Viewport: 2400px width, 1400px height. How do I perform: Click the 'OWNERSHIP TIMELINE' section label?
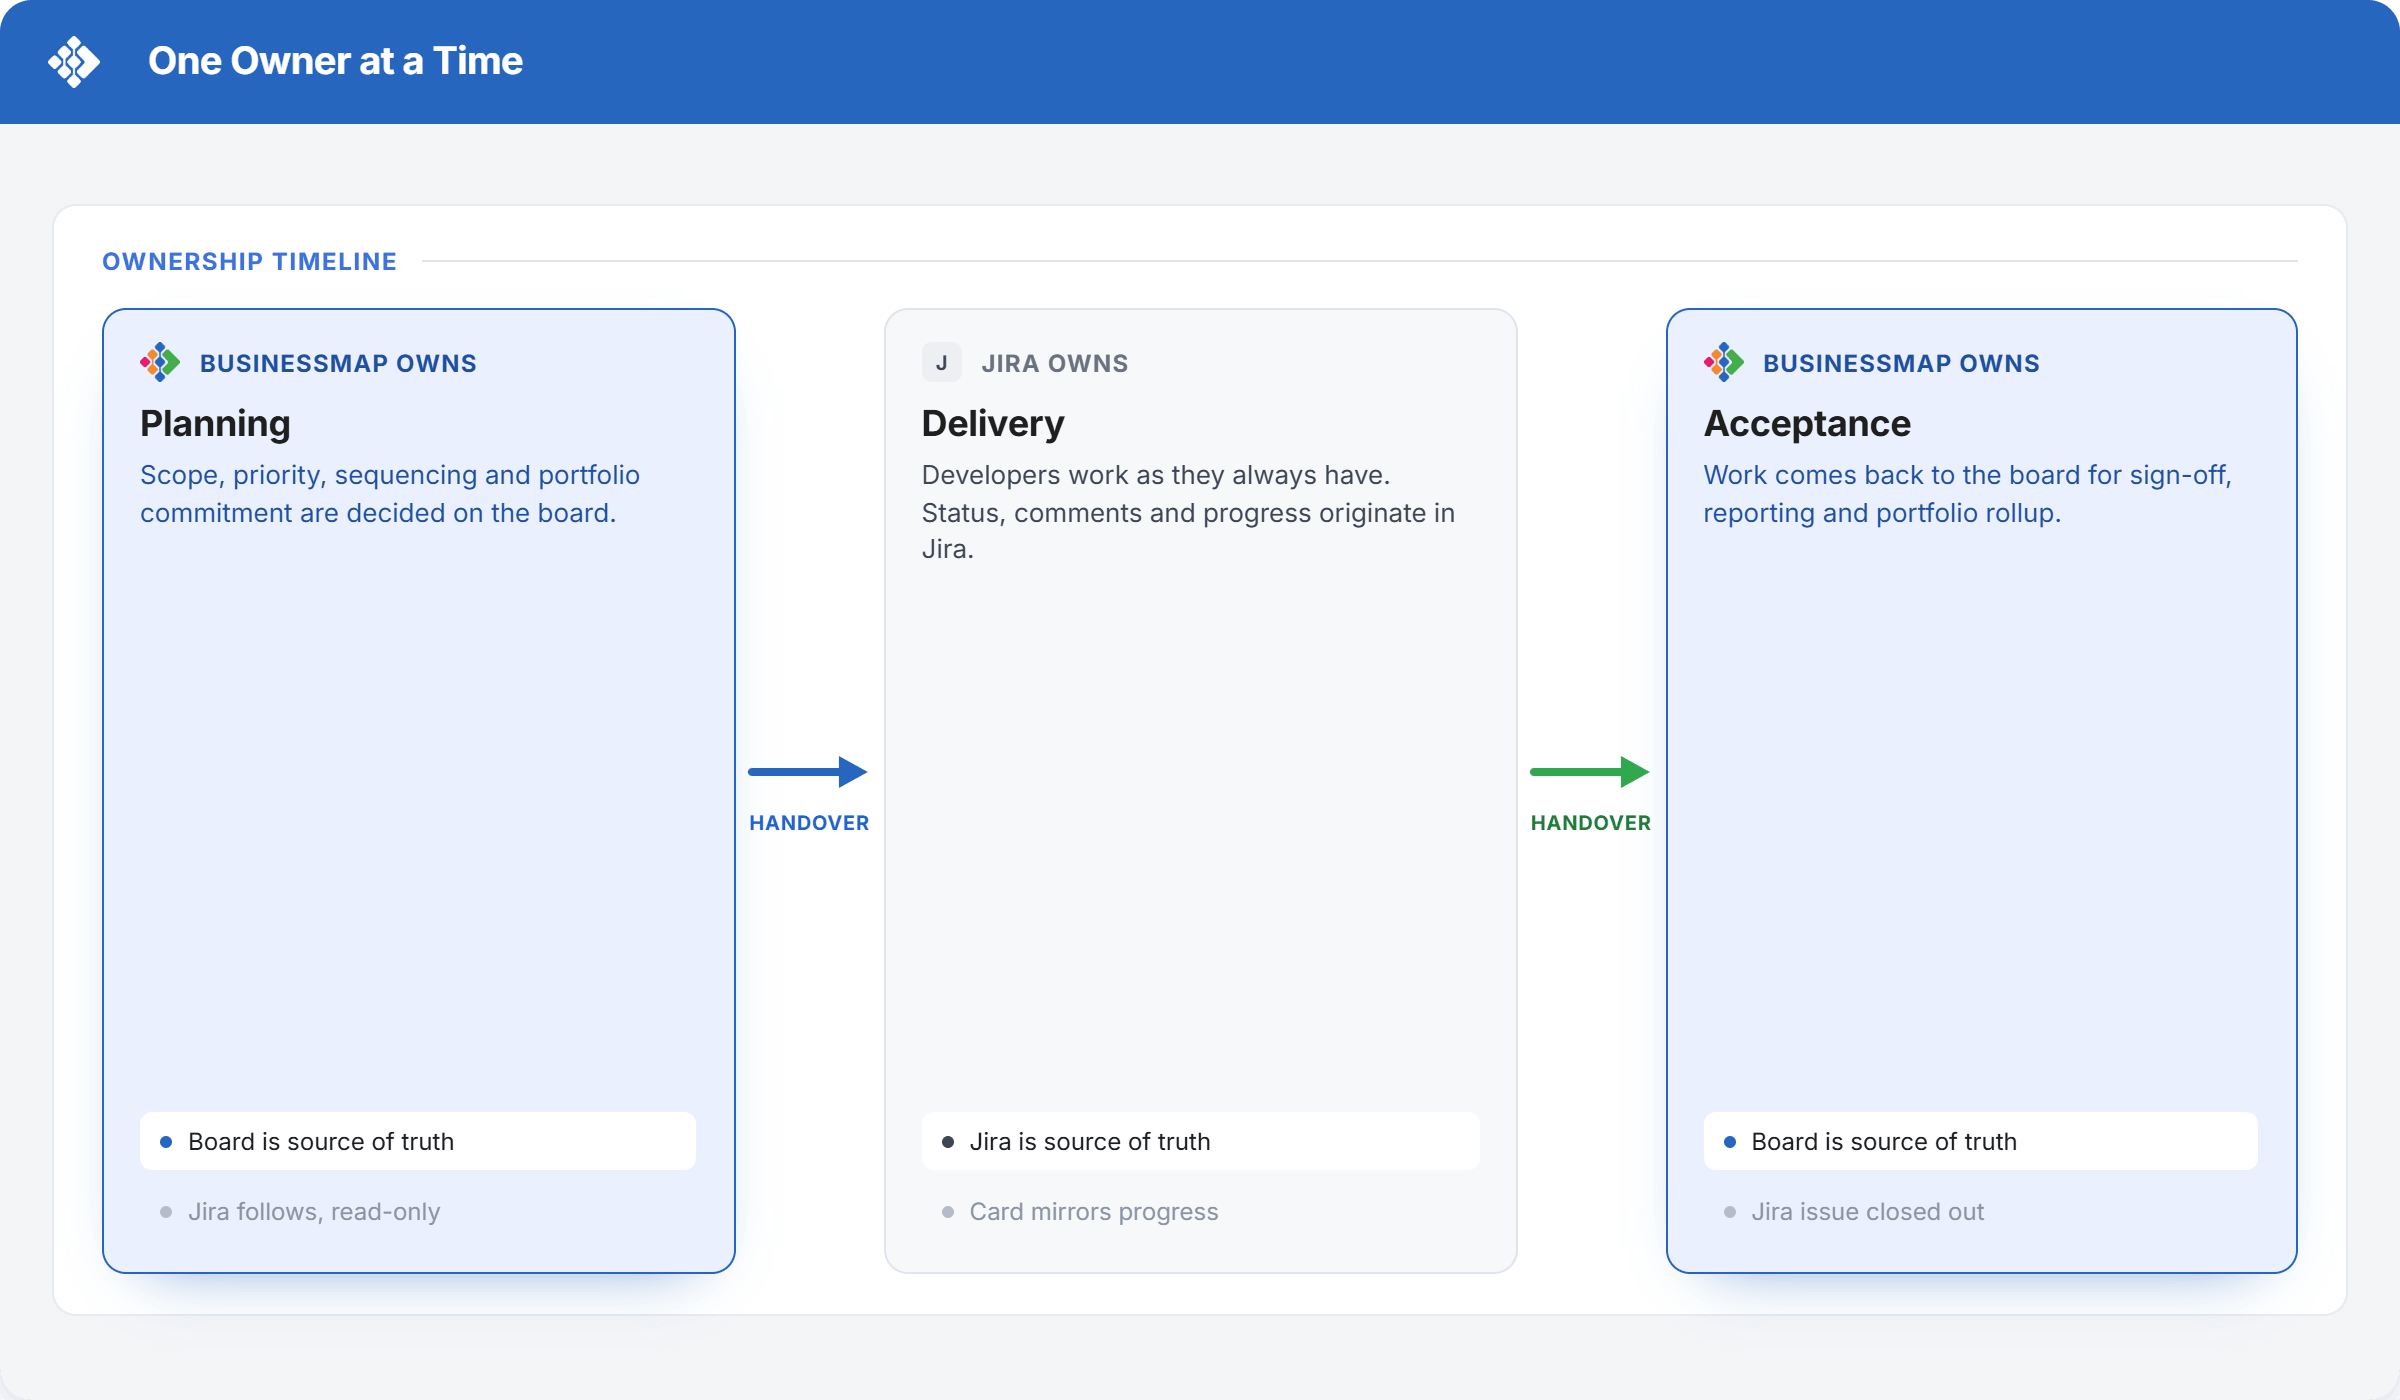tap(249, 261)
